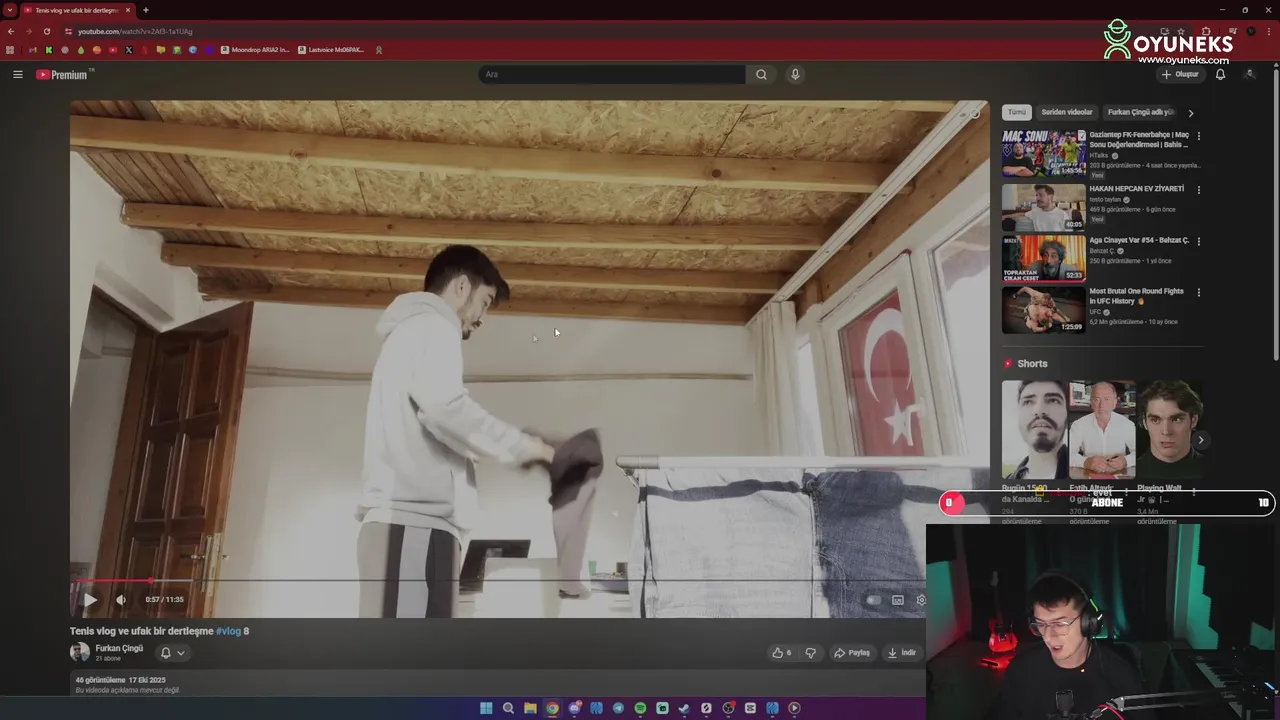Toggle the autoplay switch in player
The height and width of the screenshot is (720, 1280).
pos(873,600)
